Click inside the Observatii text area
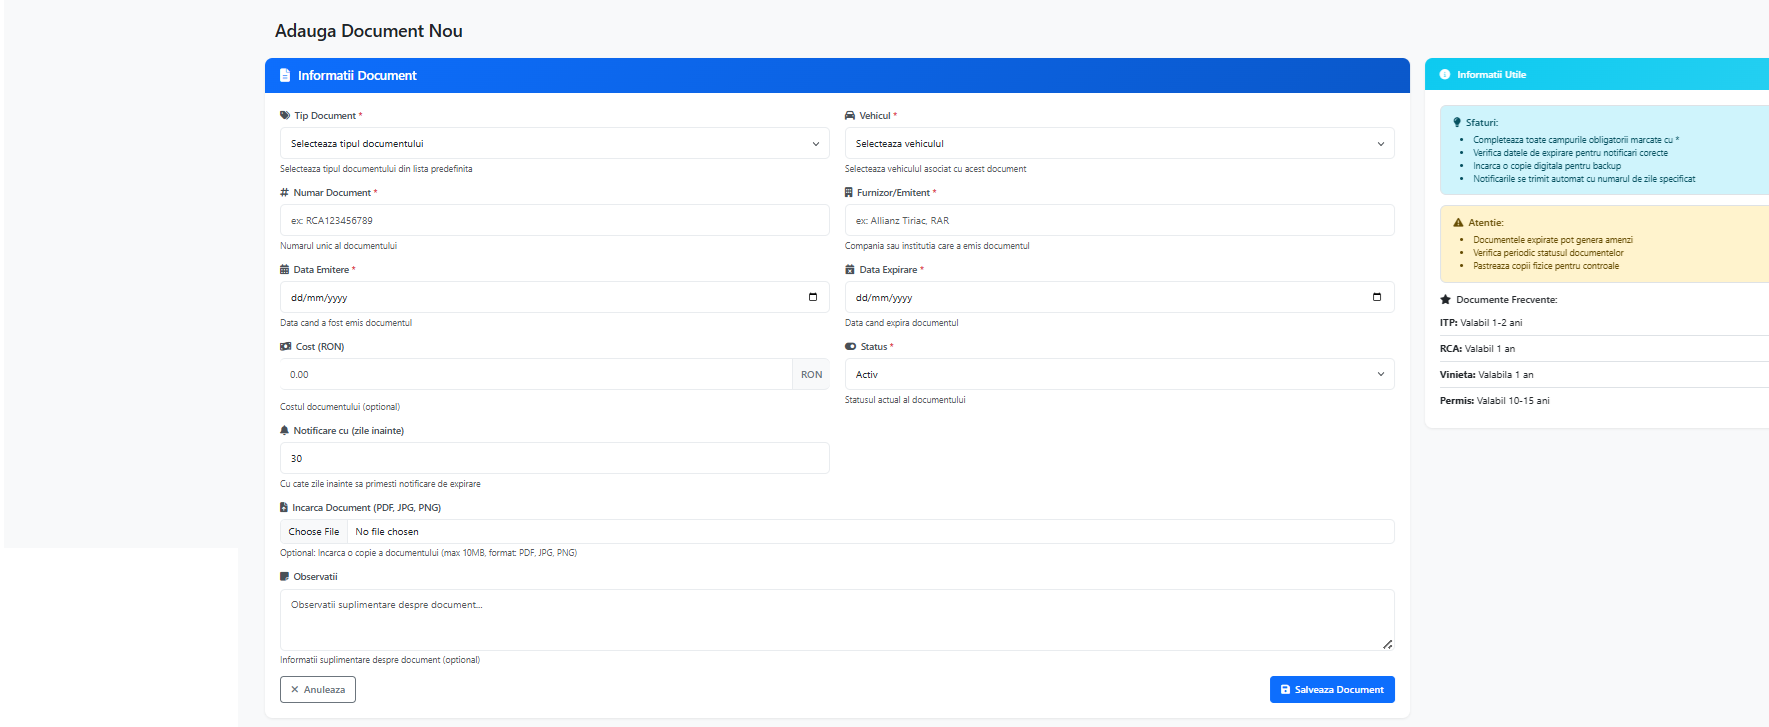Screen dimensions: 1769x727 836,620
